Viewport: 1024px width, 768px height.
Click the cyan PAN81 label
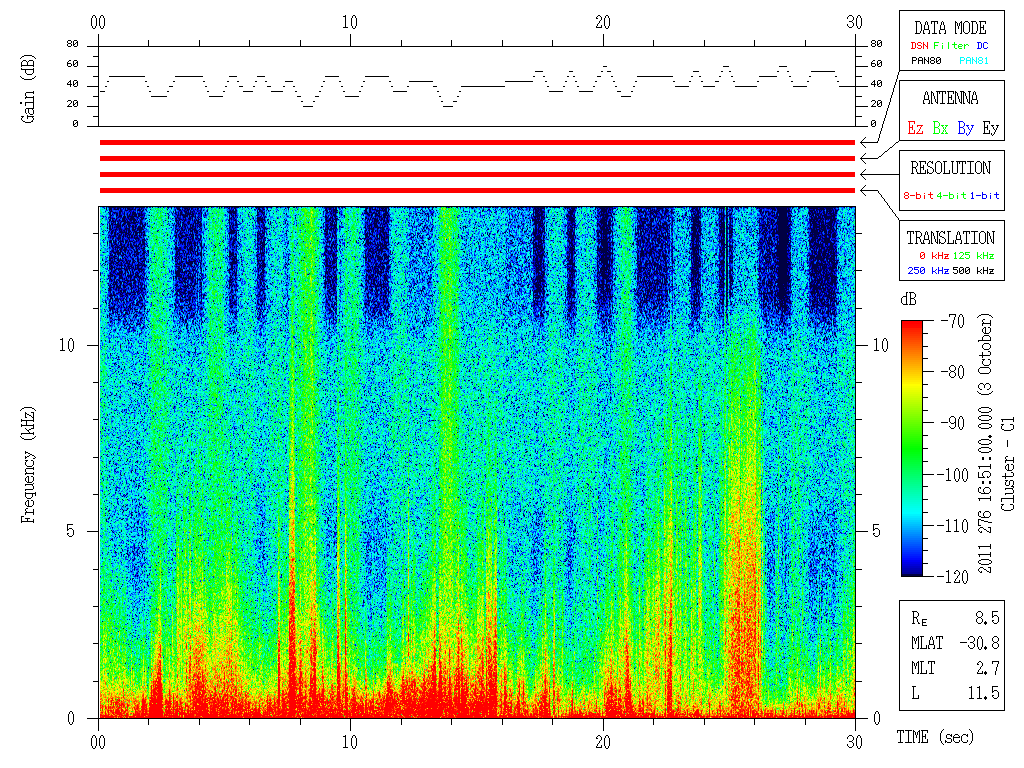(974, 61)
